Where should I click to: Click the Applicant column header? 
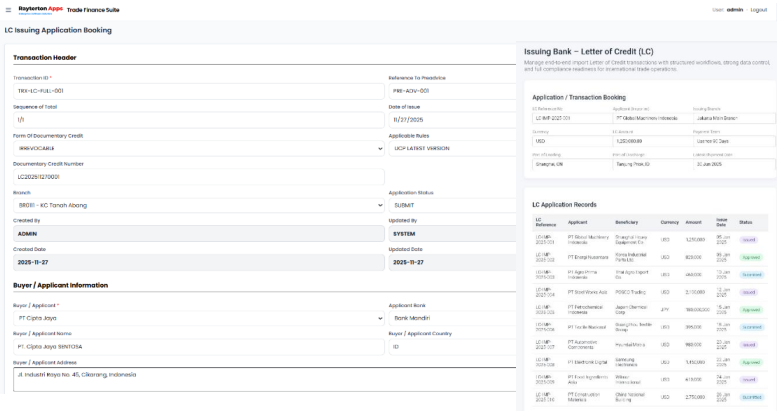577,223
